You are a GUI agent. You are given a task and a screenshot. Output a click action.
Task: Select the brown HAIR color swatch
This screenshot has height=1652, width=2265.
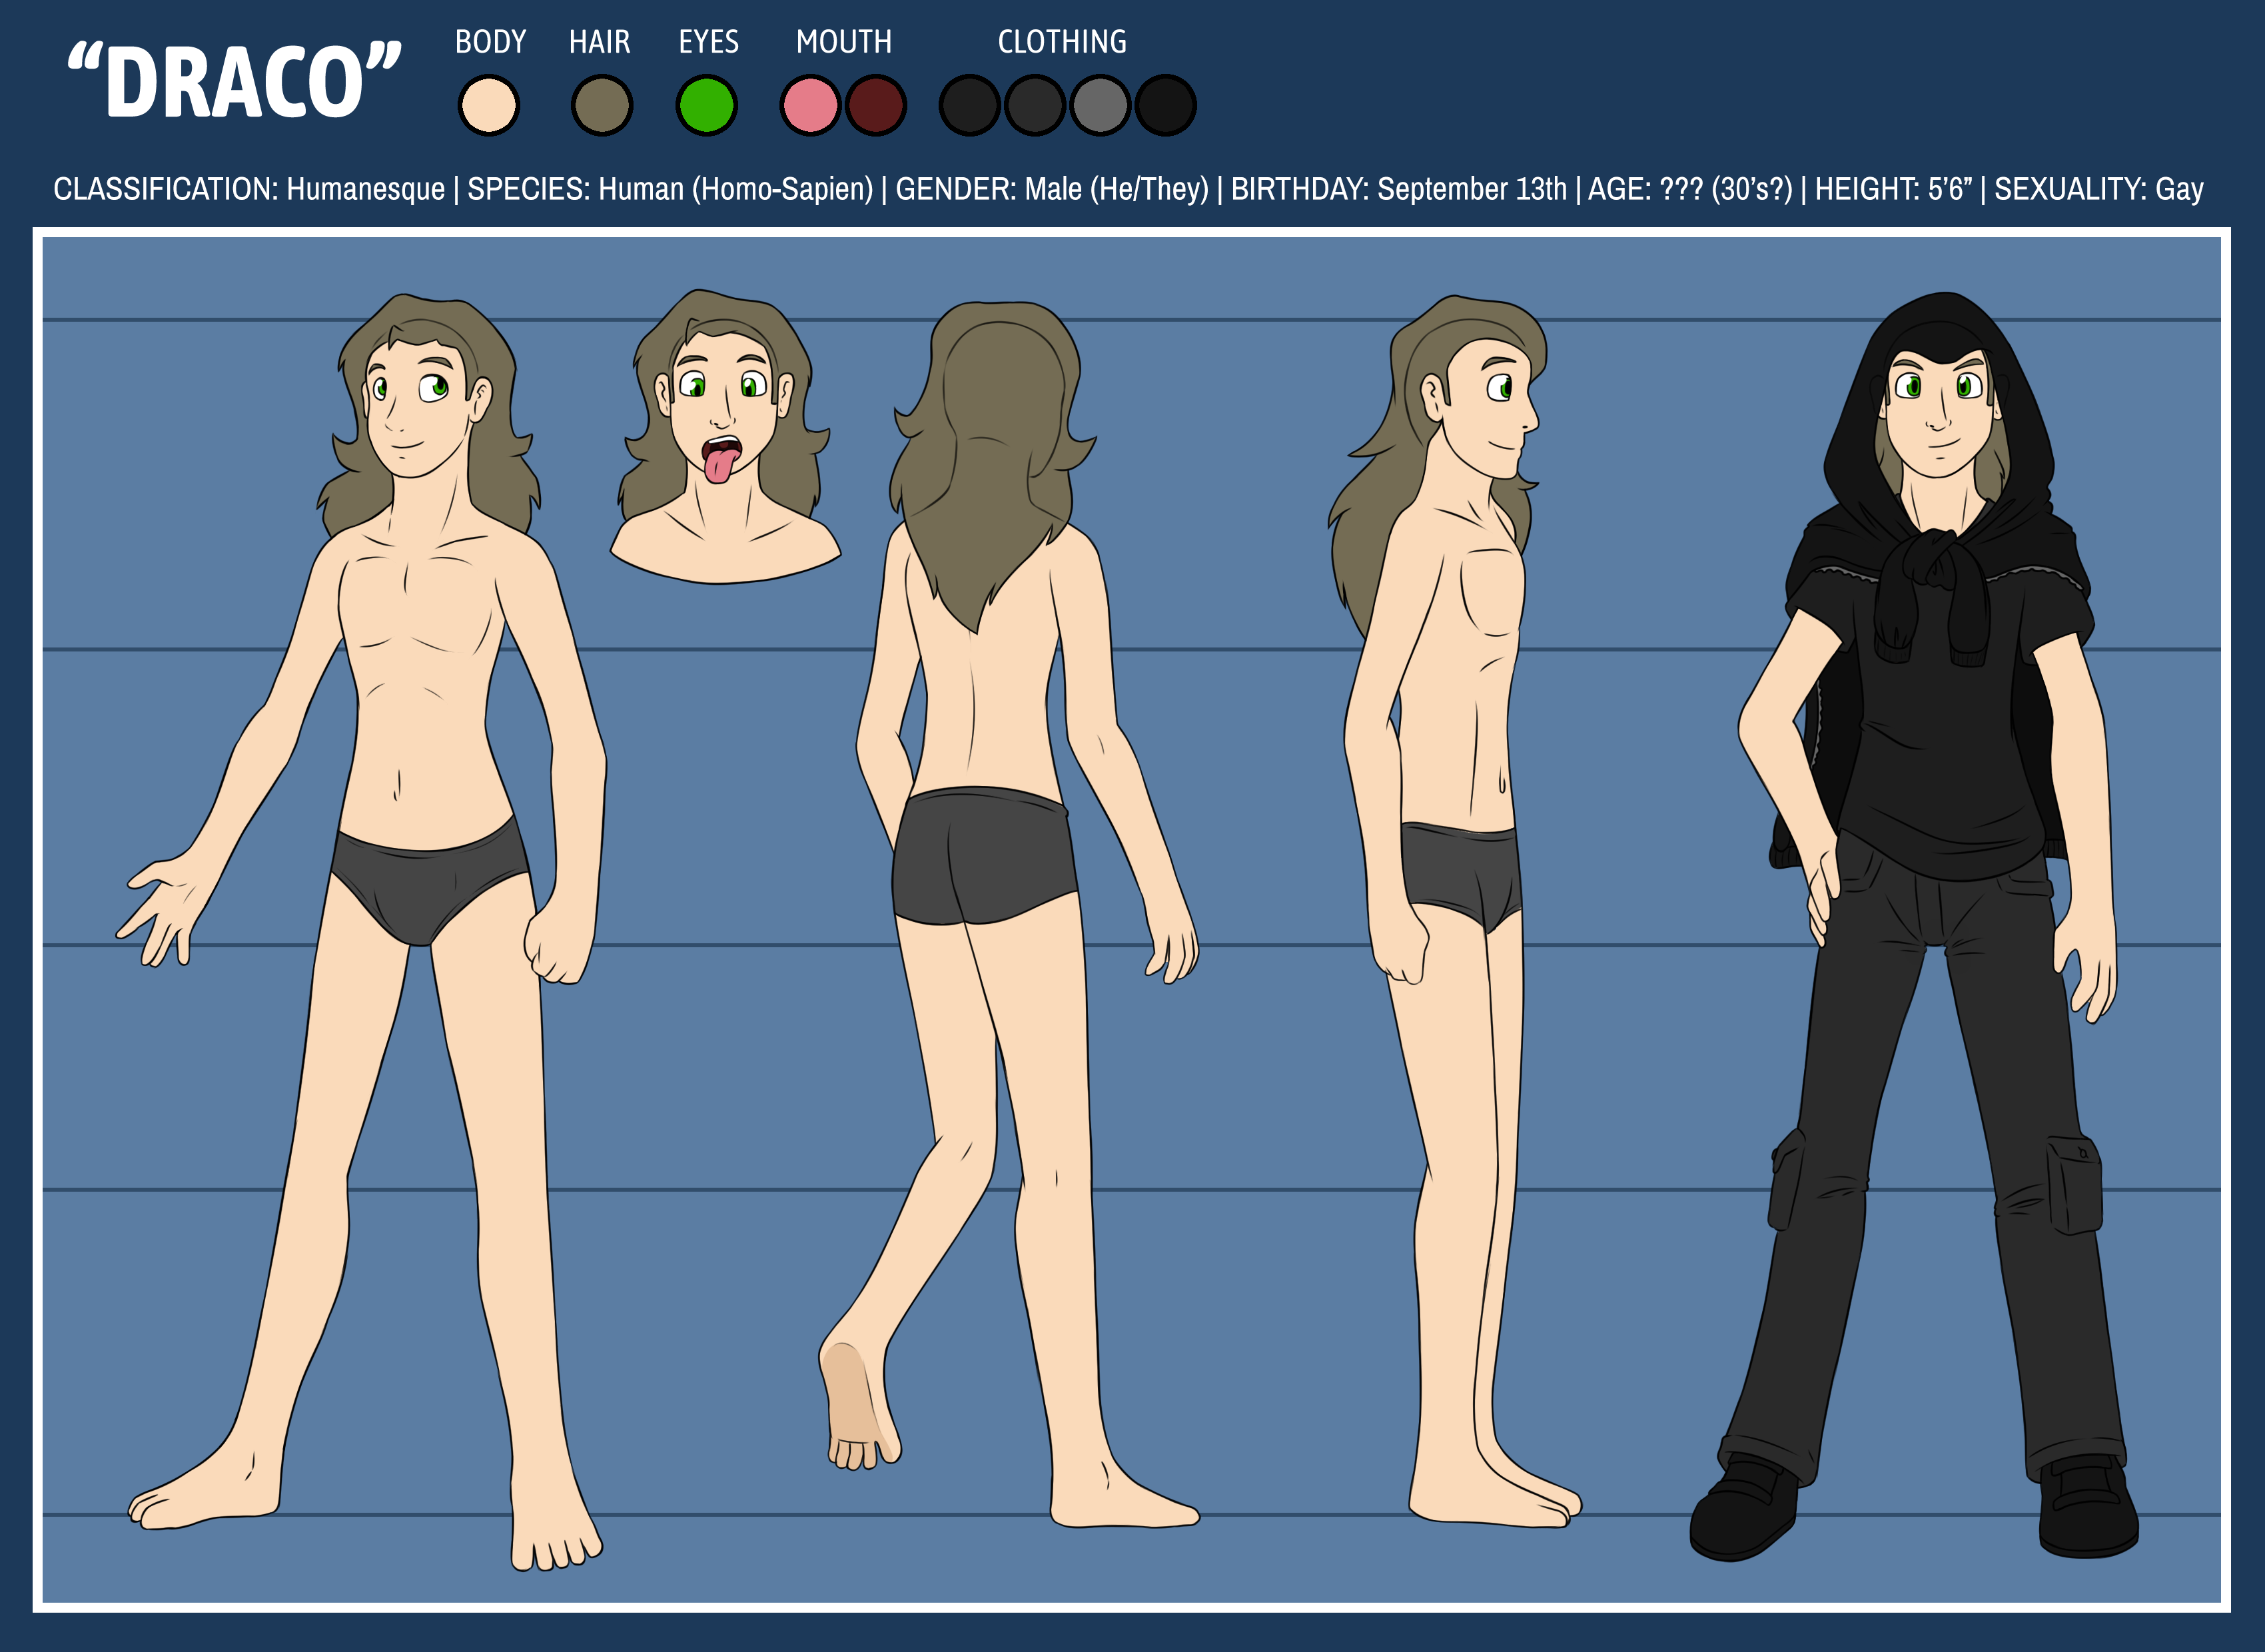pos(601,106)
